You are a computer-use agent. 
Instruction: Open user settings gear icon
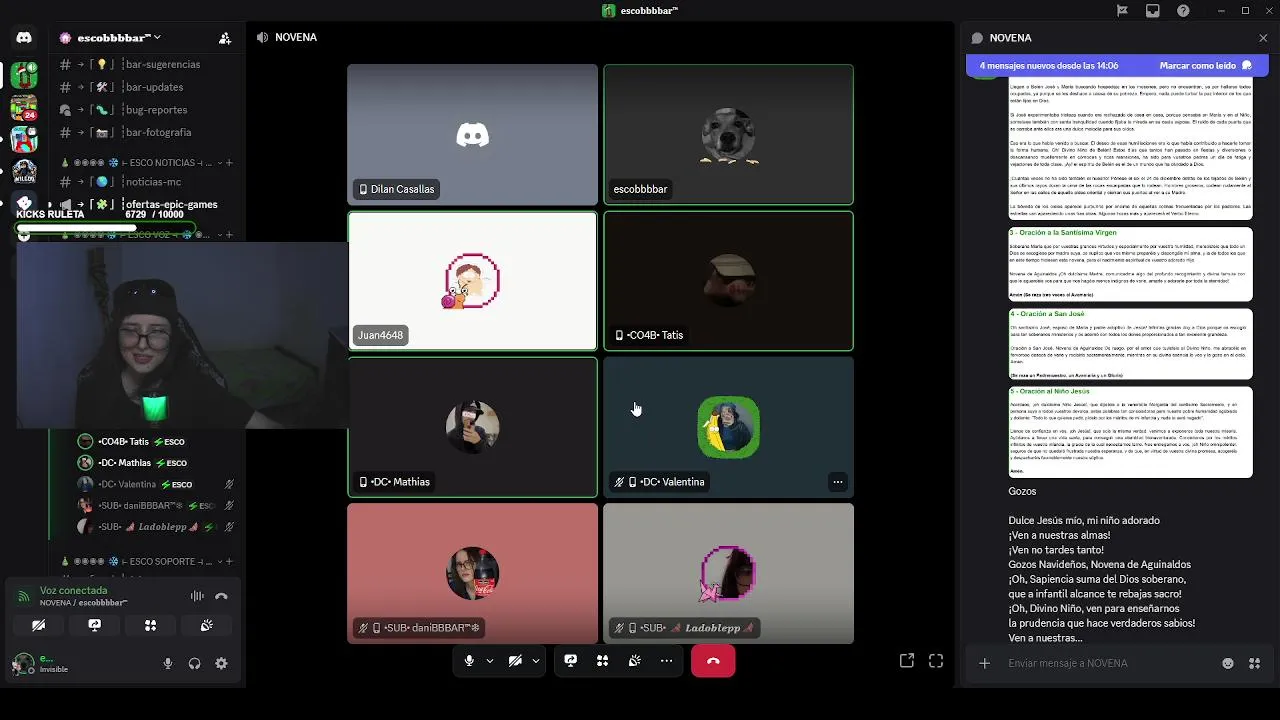coord(221,663)
